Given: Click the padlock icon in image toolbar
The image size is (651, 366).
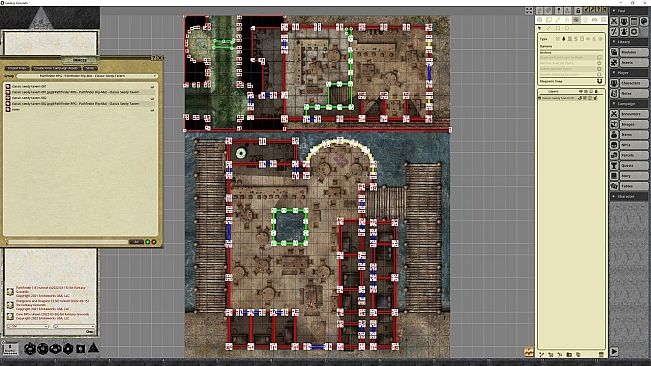Looking at the screenshot, I should [578, 10].
